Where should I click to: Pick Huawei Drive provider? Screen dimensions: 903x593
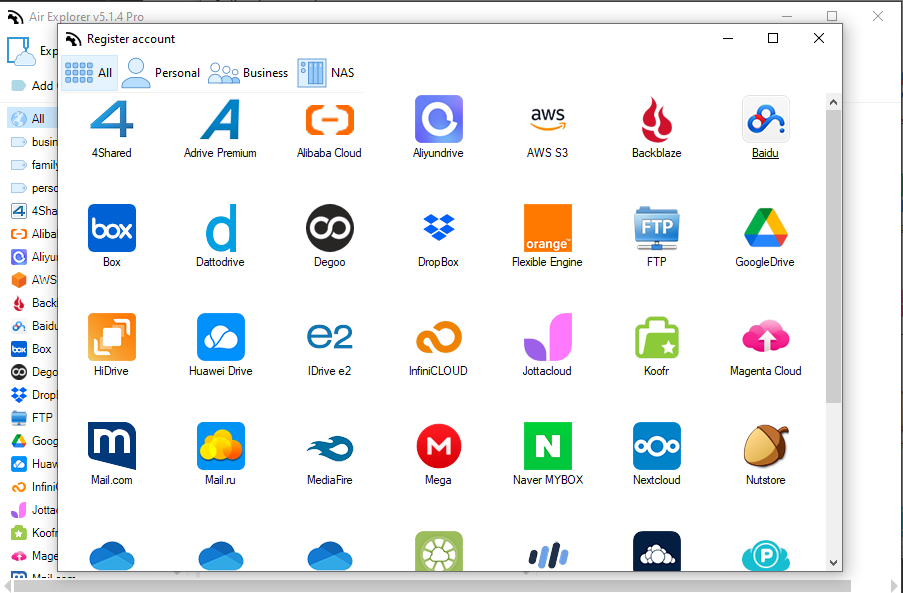(221, 345)
